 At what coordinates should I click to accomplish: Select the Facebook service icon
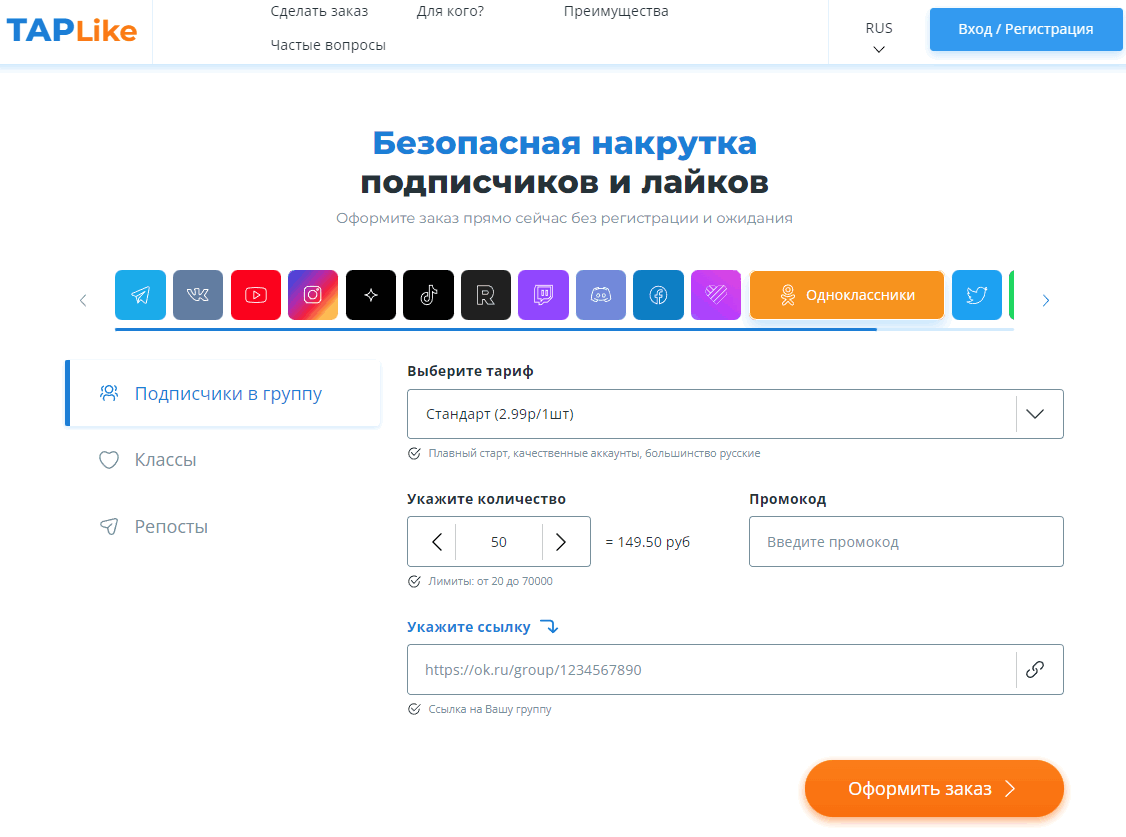point(659,295)
